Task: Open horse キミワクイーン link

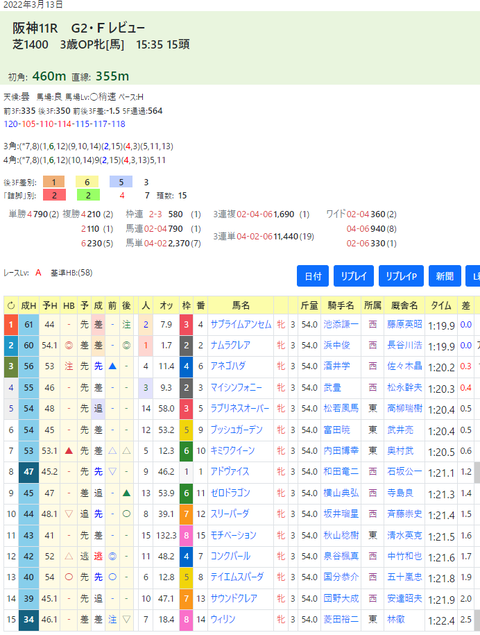Action: click(x=233, y=451)
